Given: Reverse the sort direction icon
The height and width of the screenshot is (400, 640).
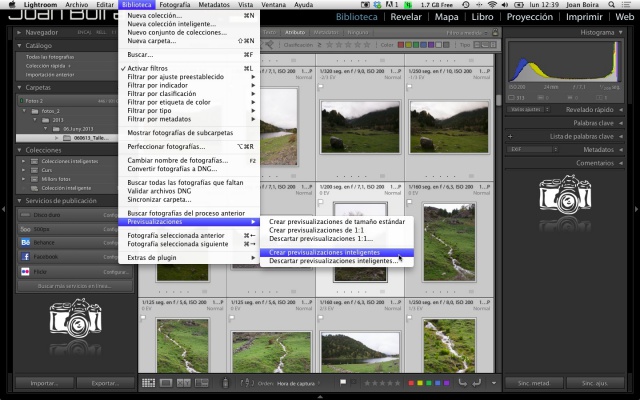Looking at the screenshot, I should pos(246,383).
